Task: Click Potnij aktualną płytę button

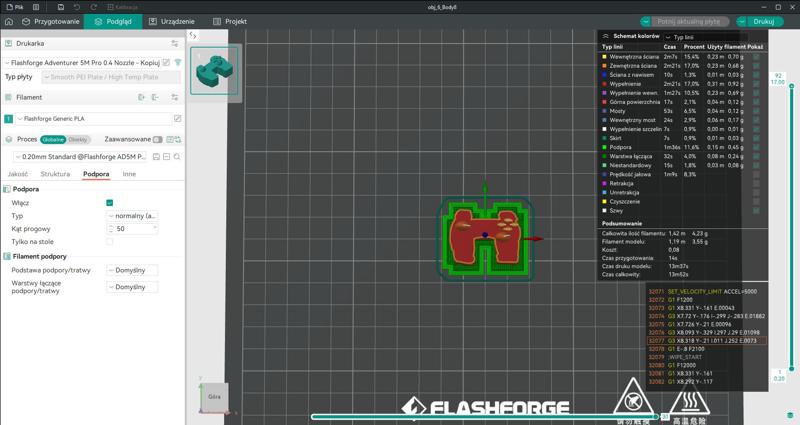Action: pyautogui.click(x=689, y=21)
